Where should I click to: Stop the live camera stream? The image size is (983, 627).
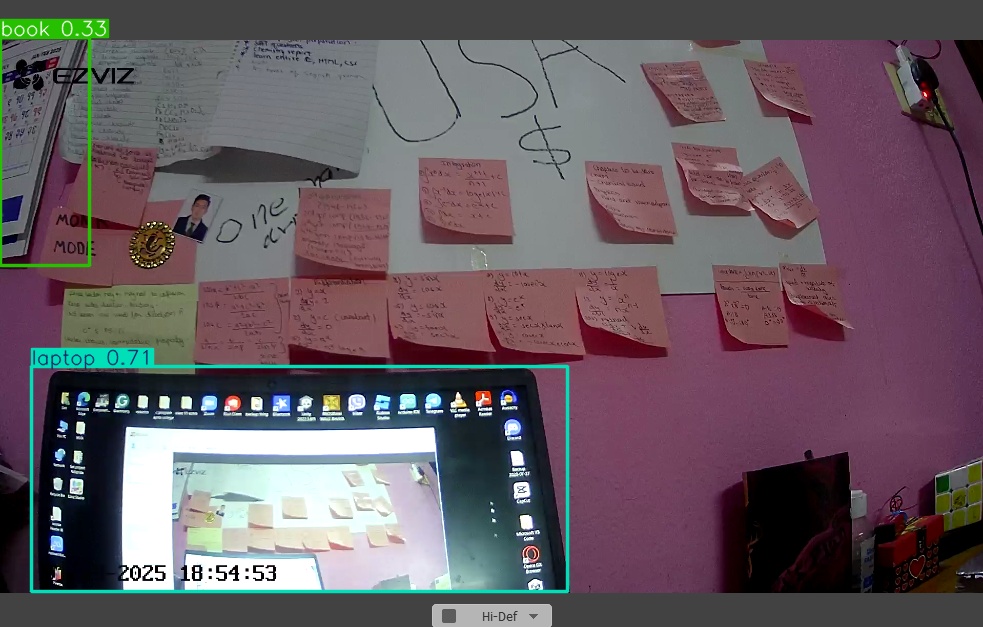(x=449, y=616)
